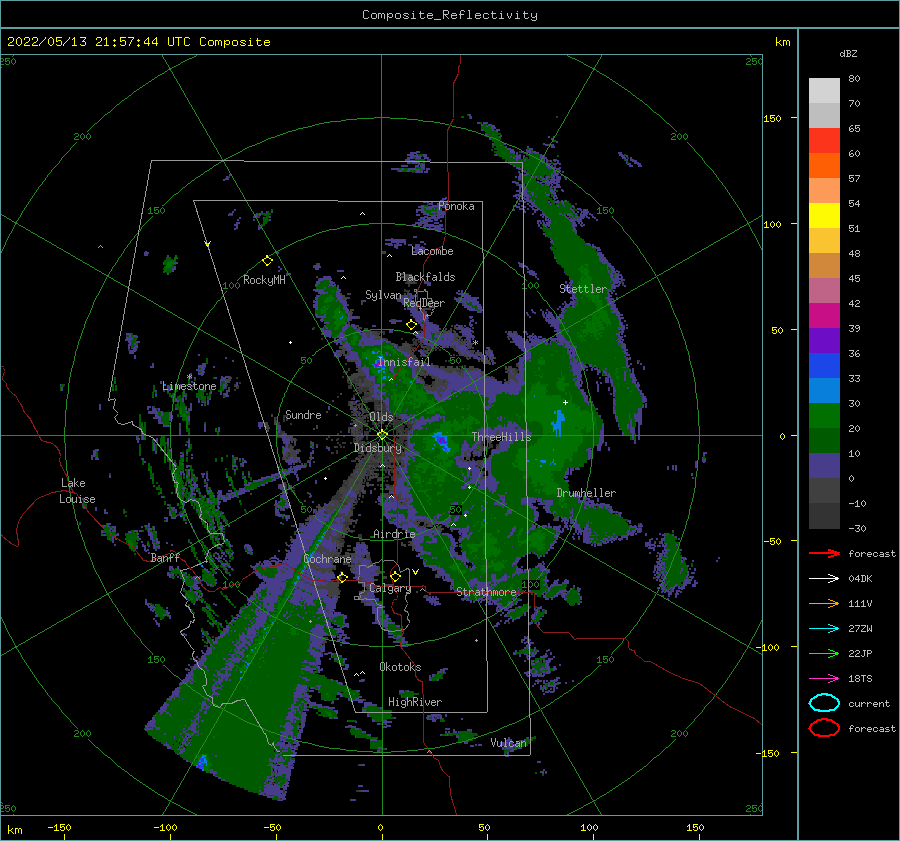Click the Banff label
Image resolution: width=900 pixels, height=841 pixels.
(165, 557)
